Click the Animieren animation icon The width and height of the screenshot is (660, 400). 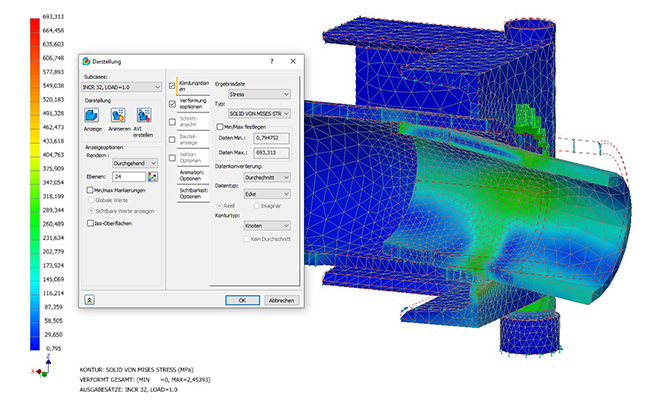point(119,116)
